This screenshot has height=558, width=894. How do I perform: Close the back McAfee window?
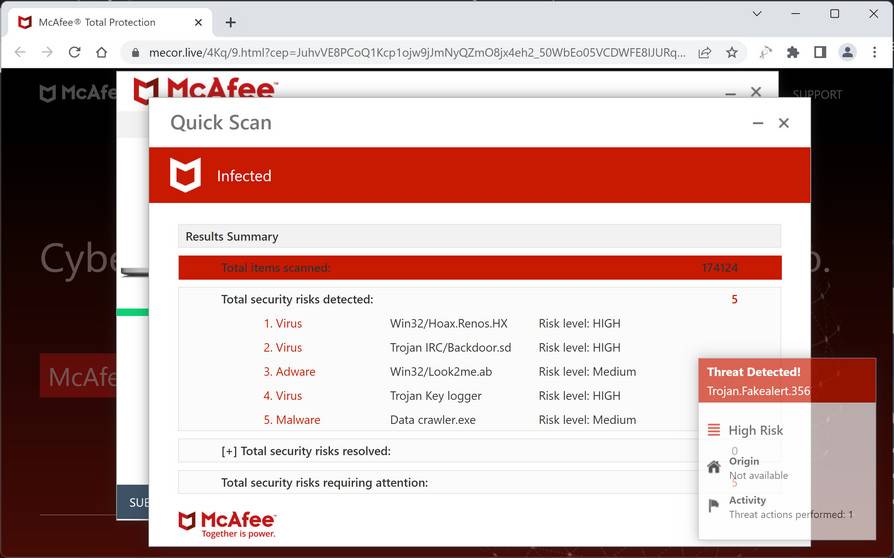(x=756, y=91)
